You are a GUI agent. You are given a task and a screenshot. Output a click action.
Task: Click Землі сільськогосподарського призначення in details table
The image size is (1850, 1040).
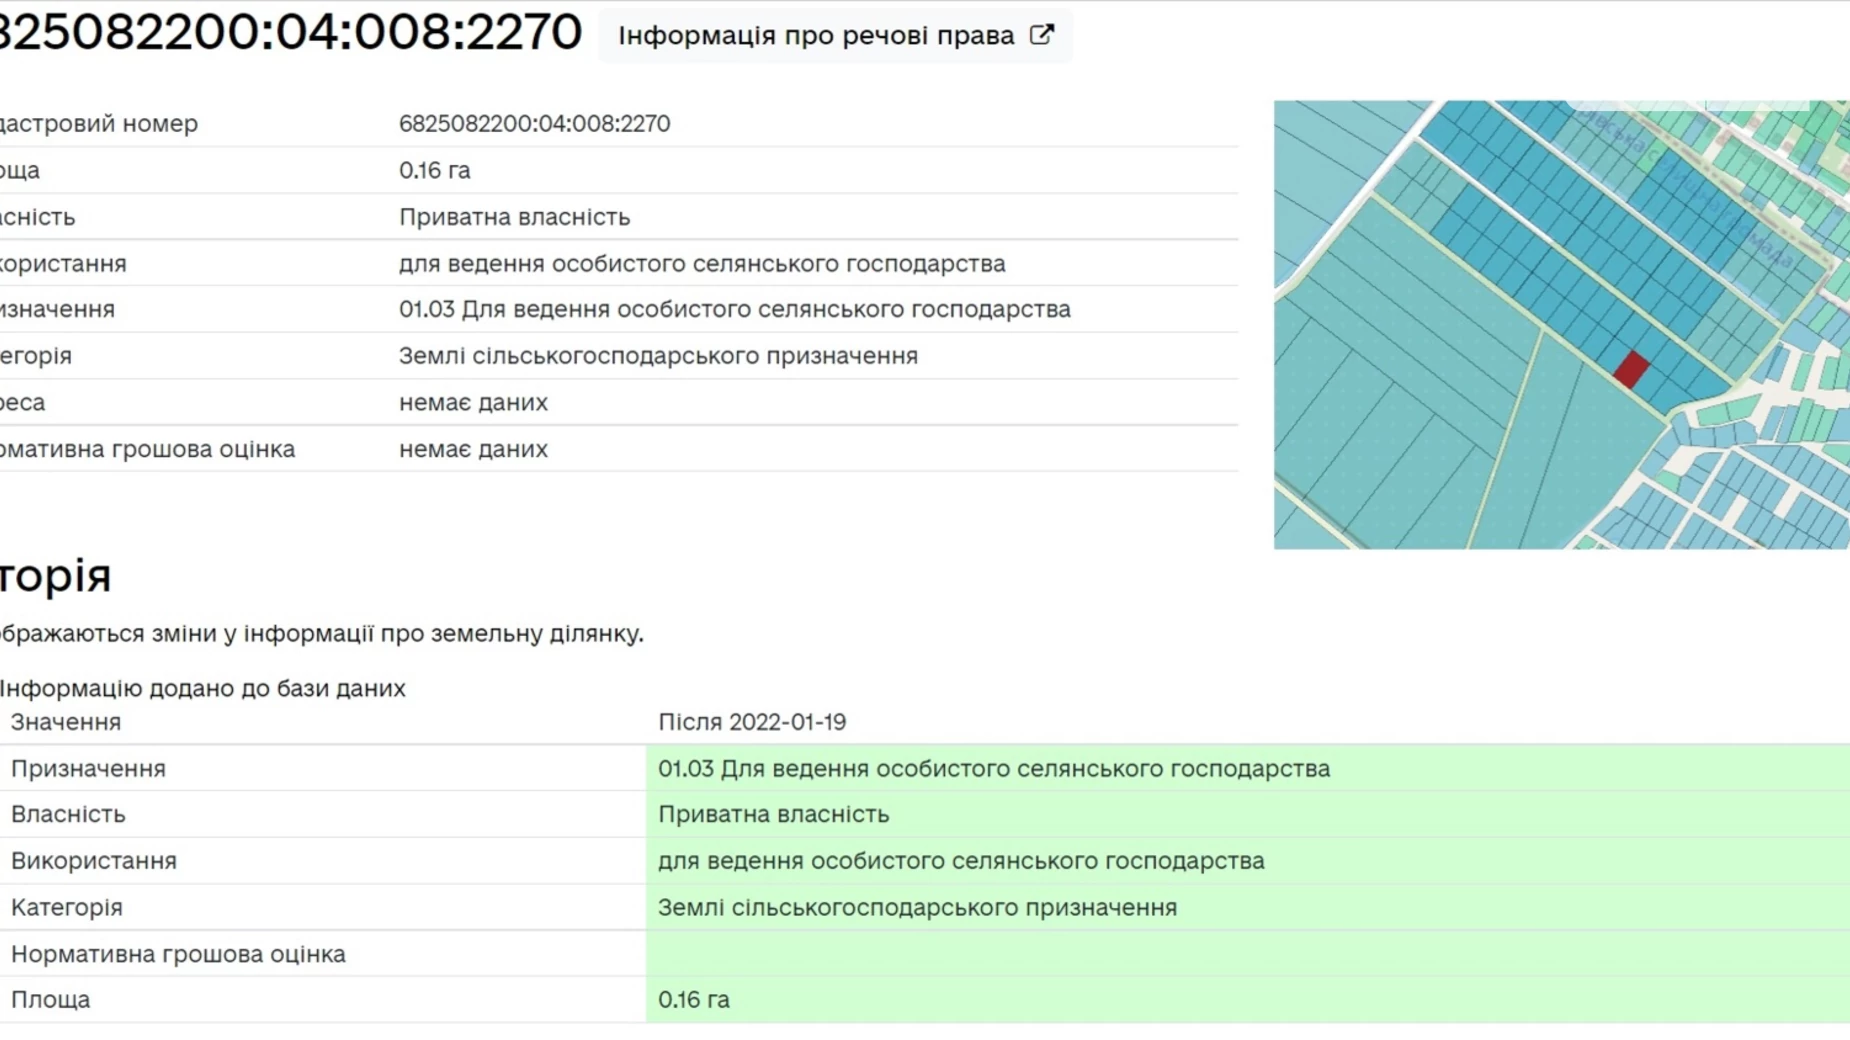pyautogui.click(x=658, y=356)
